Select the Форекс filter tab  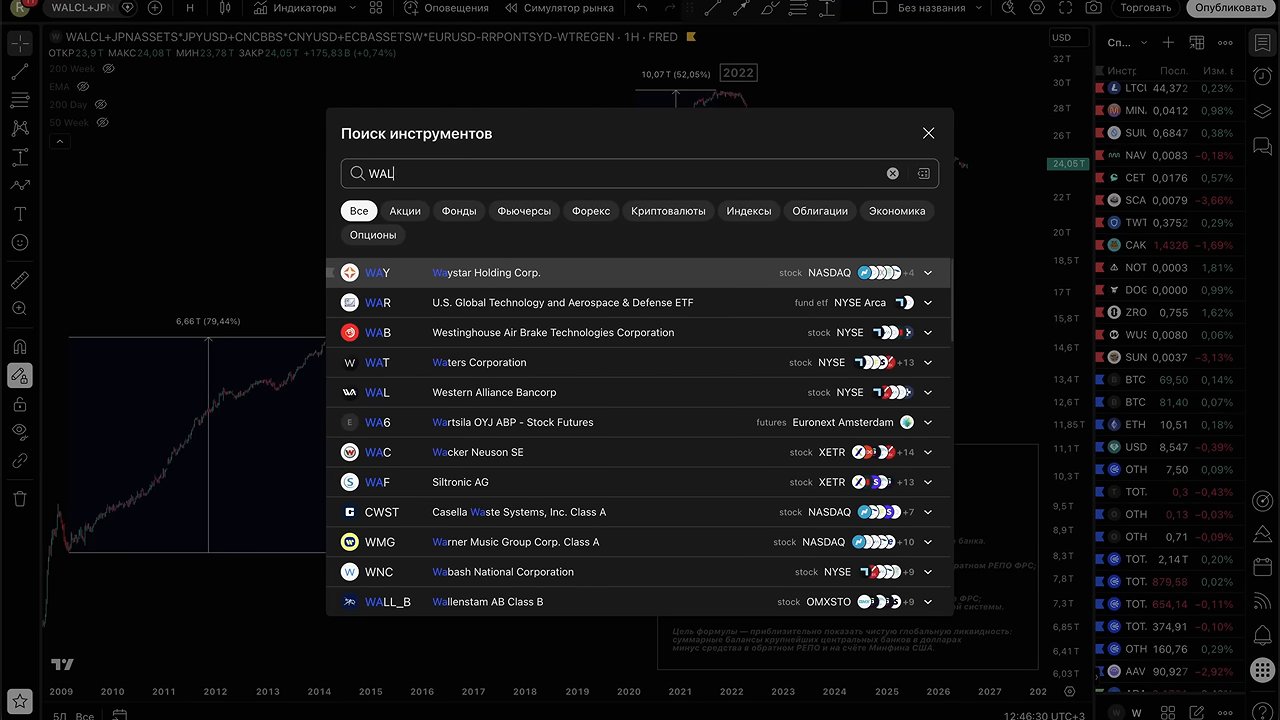[591, 211]
